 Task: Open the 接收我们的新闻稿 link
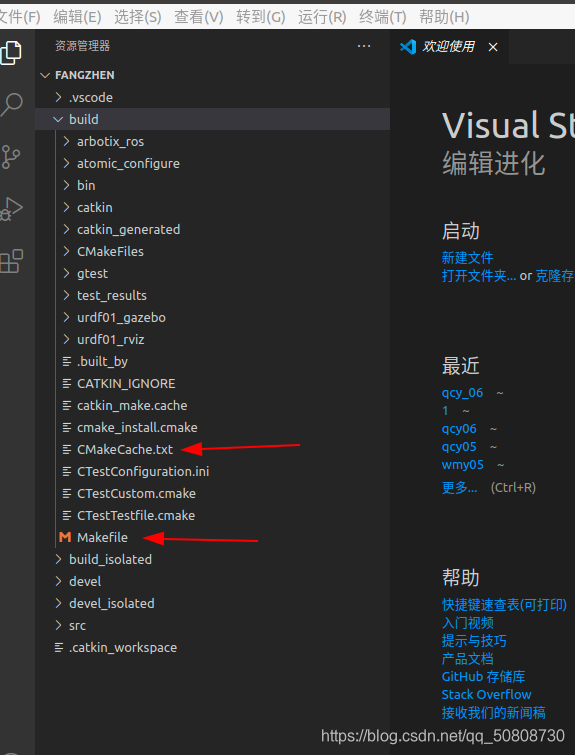pyautogui.click(x=494, y=713)
